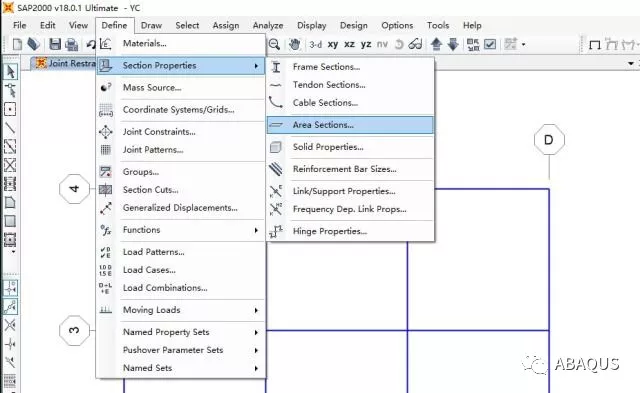This screenshot has width=640, height=393.
Task: Select Joint Patterns... menu item
Action: coord(181,150)
